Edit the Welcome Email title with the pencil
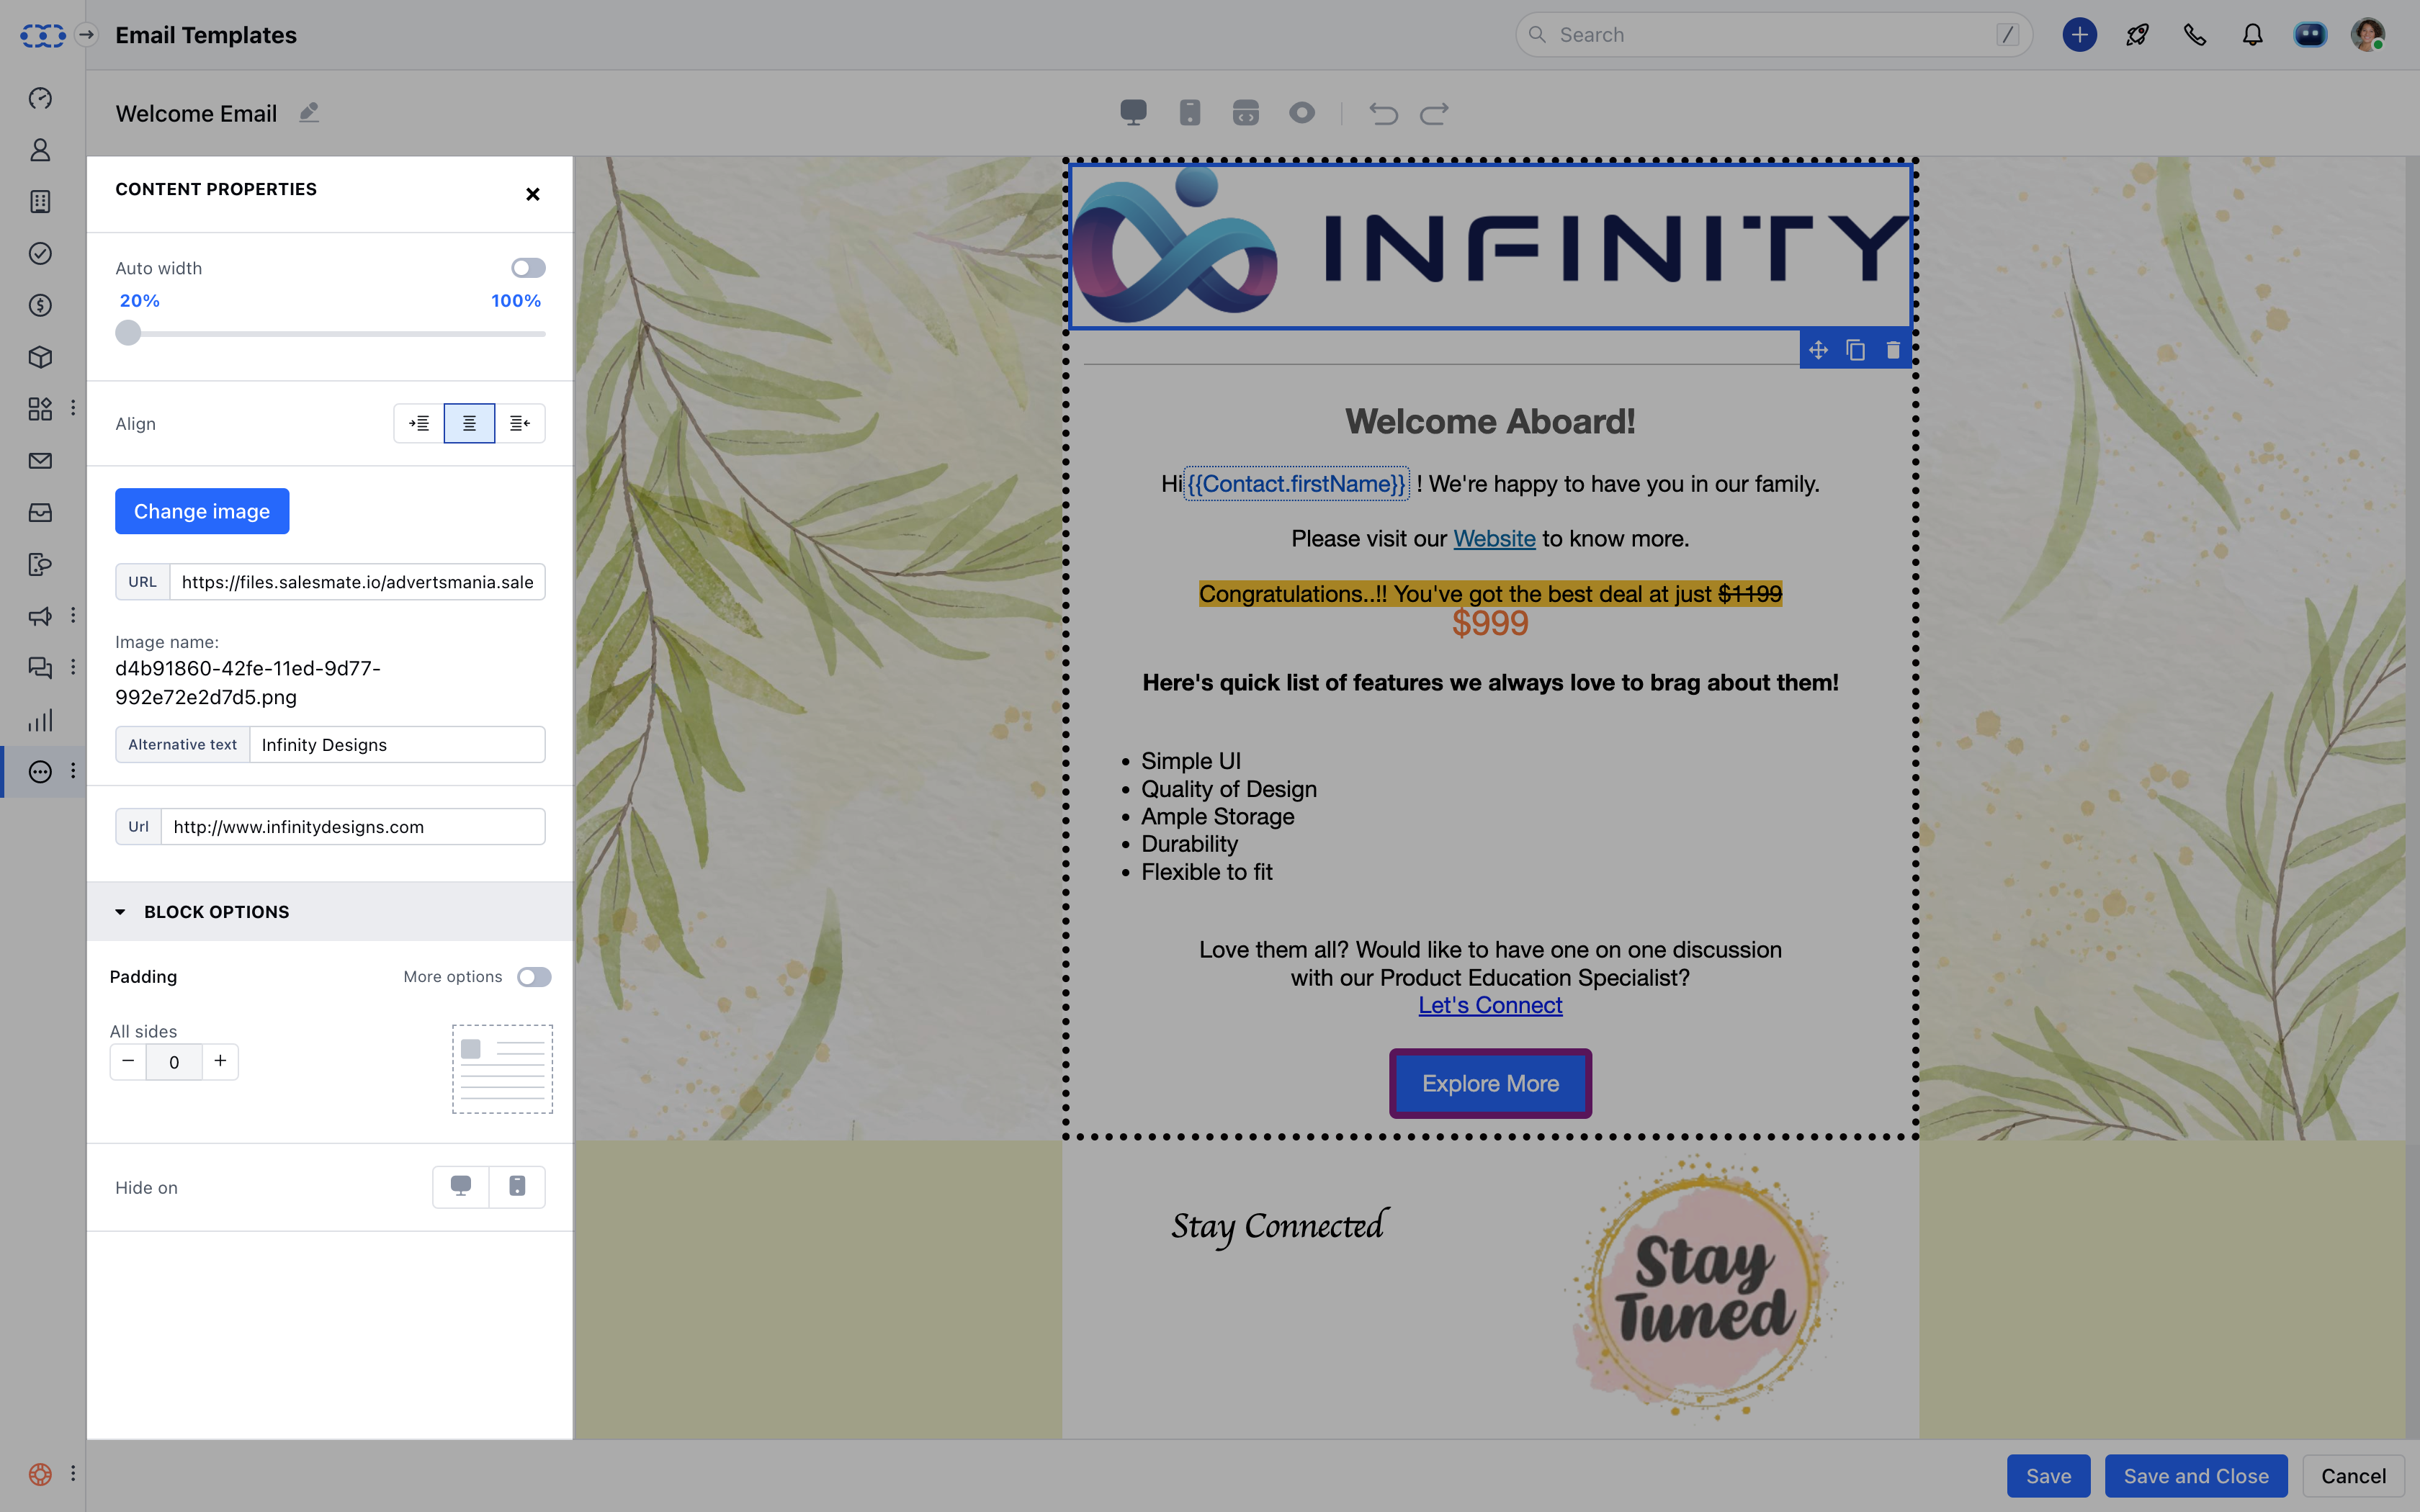 [308, 112]
